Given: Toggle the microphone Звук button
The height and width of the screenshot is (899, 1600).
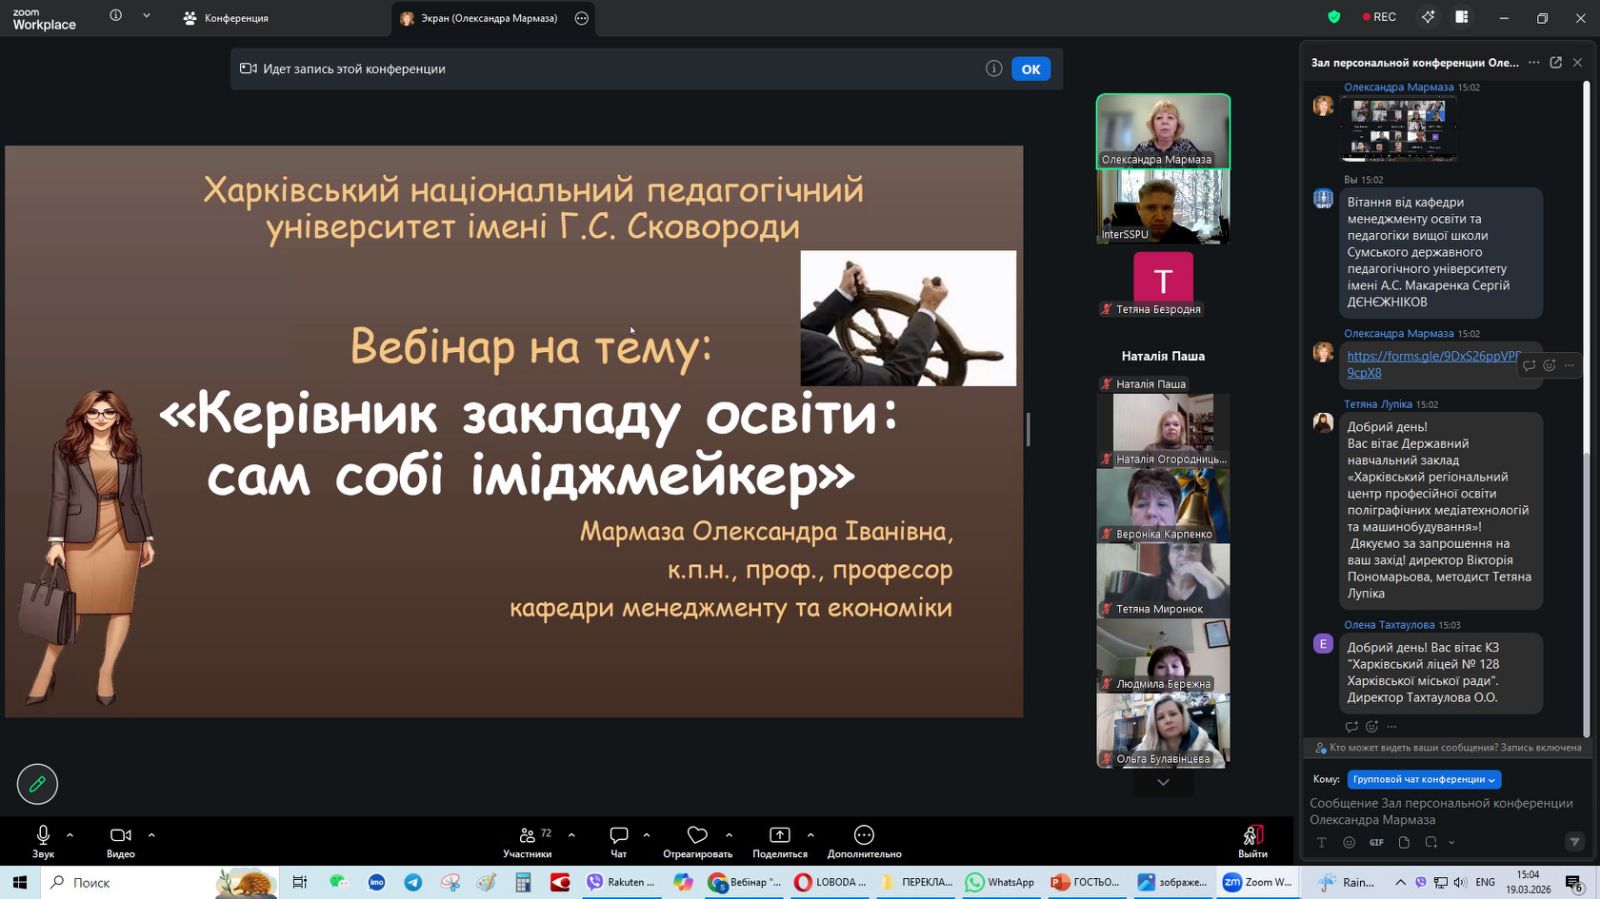Looking at the screenshot, I should [x=43, y=836].
